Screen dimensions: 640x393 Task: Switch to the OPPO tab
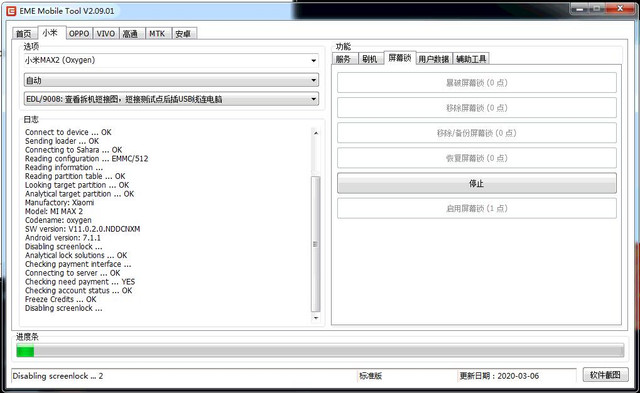(x=79, y=33)
